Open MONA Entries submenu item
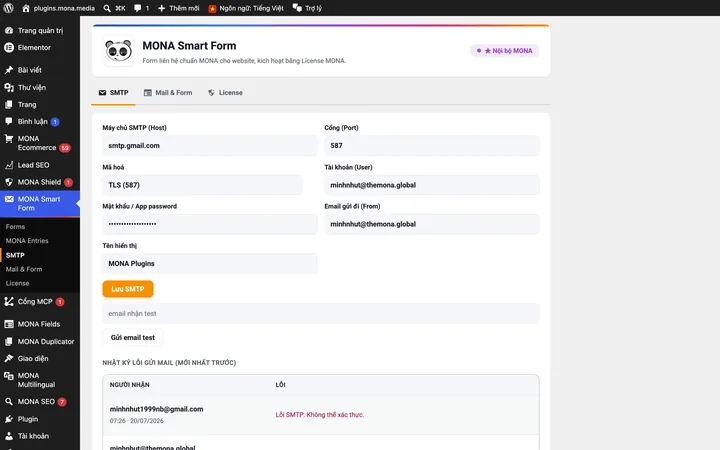Screen dimensions: 720x450 pyautogui.click(x=27, y=241)
